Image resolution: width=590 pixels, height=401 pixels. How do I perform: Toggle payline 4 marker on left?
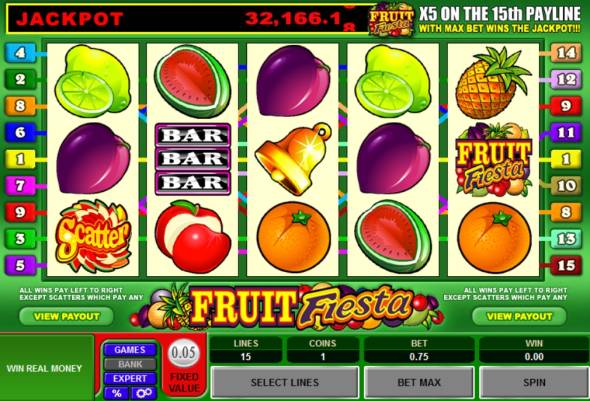(20, 53)
